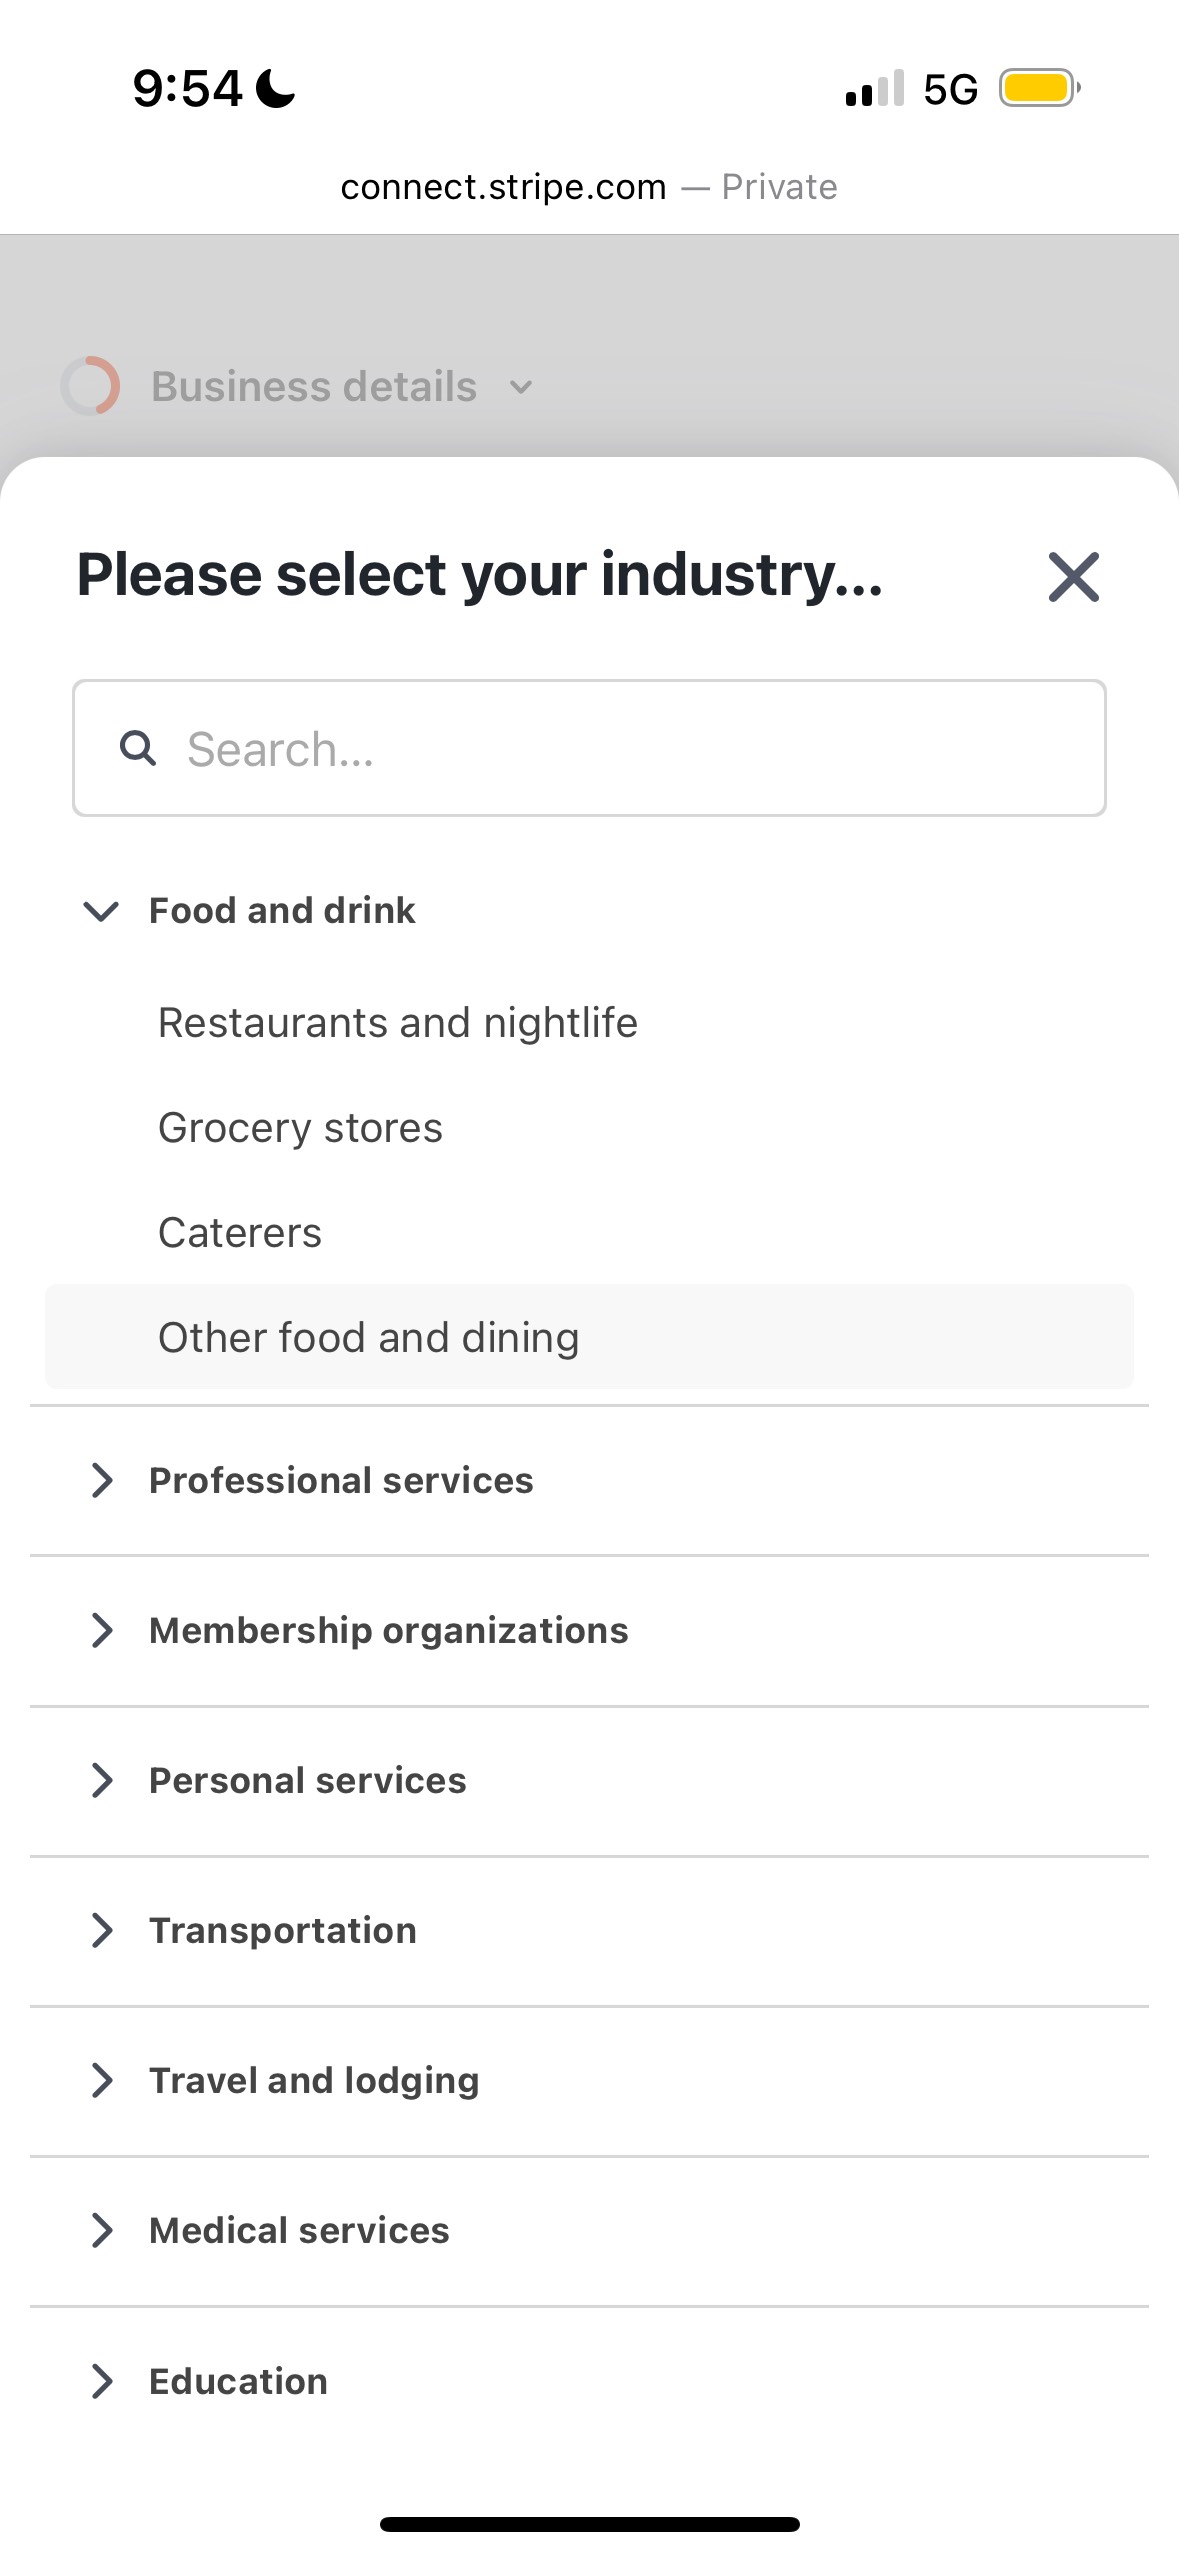The image size is (1179, 2556).
Task: Tap the battery status icon
Action: point(1039,88)
